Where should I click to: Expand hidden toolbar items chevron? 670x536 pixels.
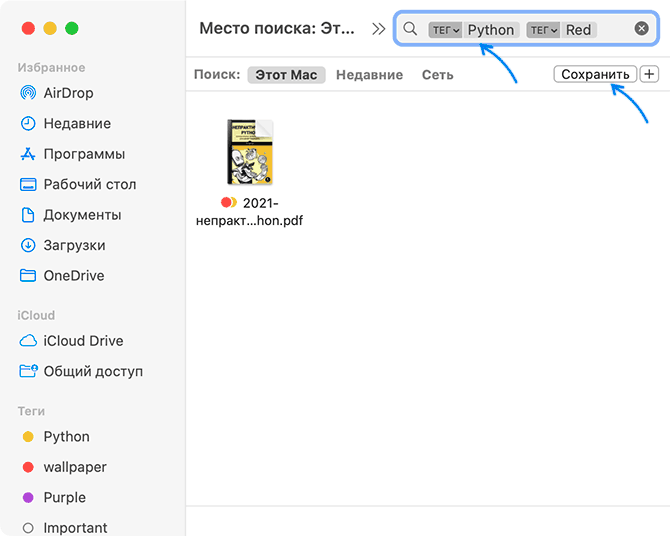[x=378, y=29]
